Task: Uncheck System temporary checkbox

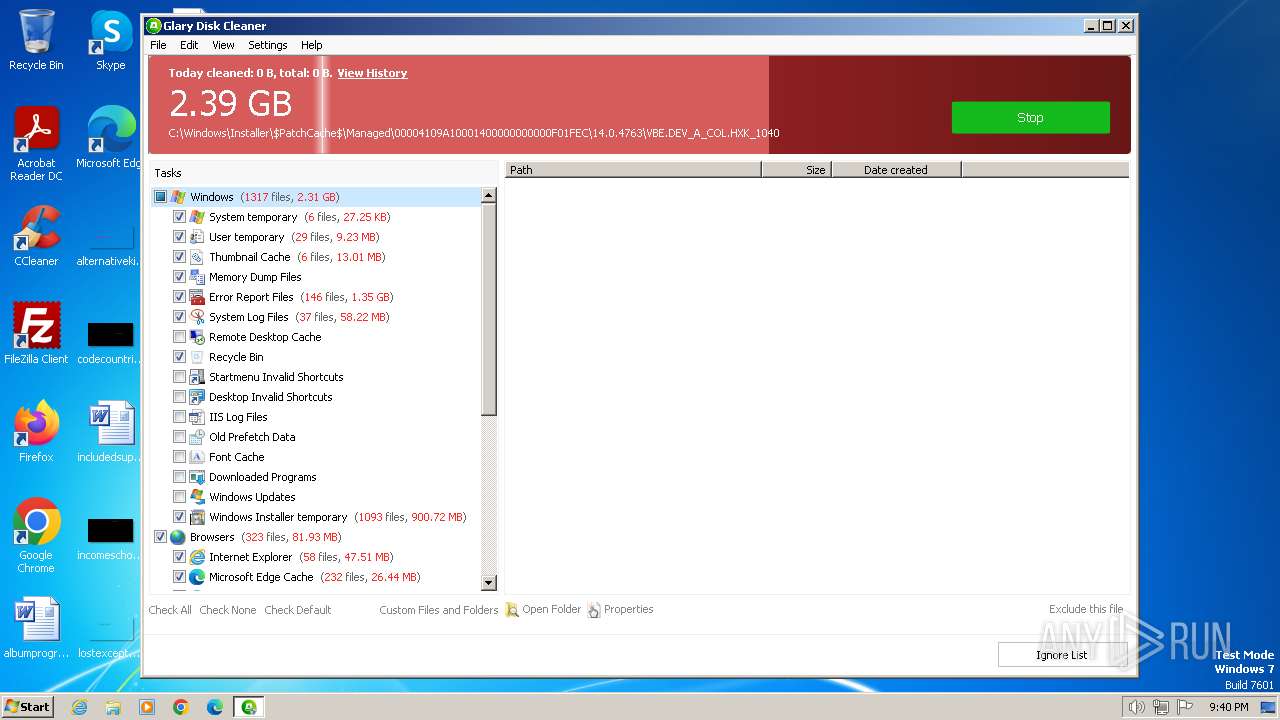Action: pos(179,217)
